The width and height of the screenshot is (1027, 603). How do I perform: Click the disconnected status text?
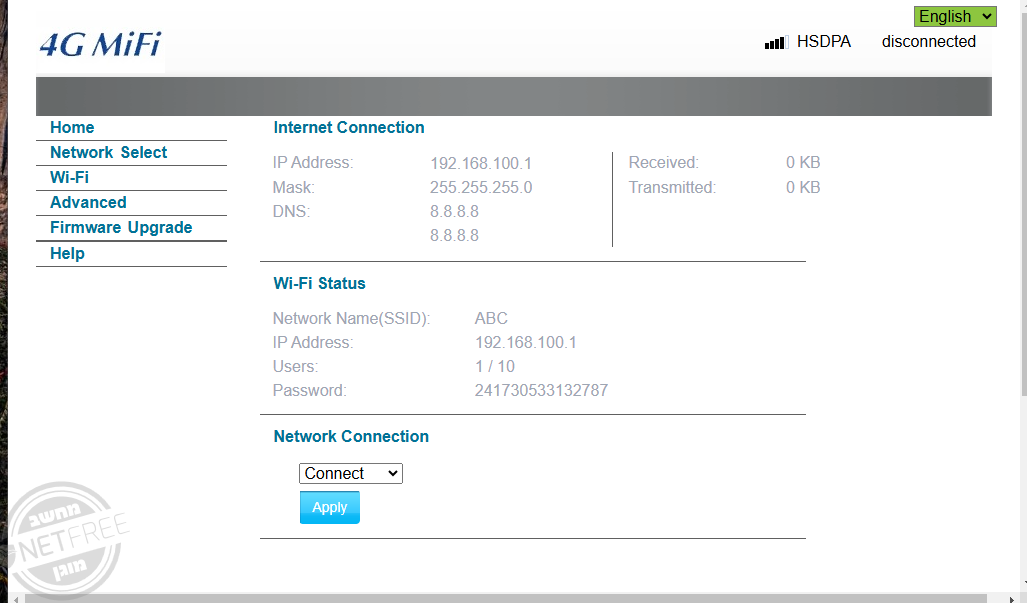(x=928, y=42)
